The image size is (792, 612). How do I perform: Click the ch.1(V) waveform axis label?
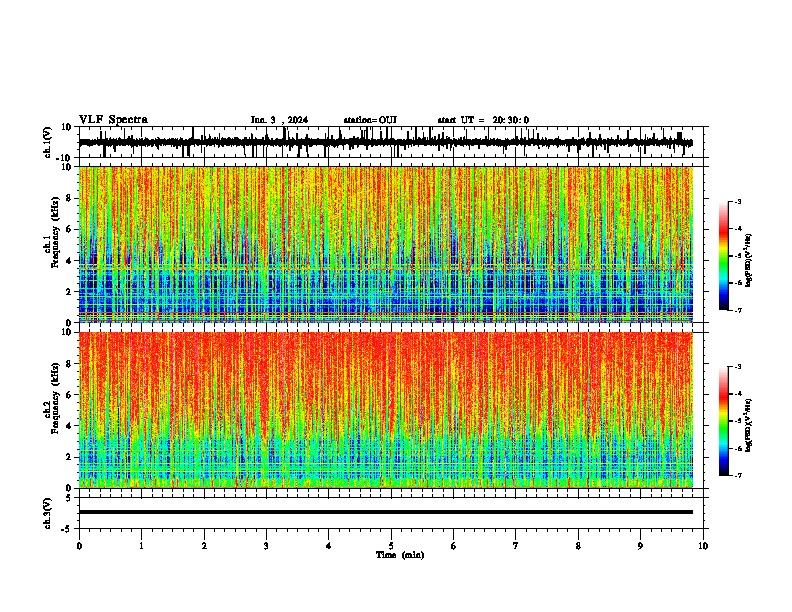47,142
